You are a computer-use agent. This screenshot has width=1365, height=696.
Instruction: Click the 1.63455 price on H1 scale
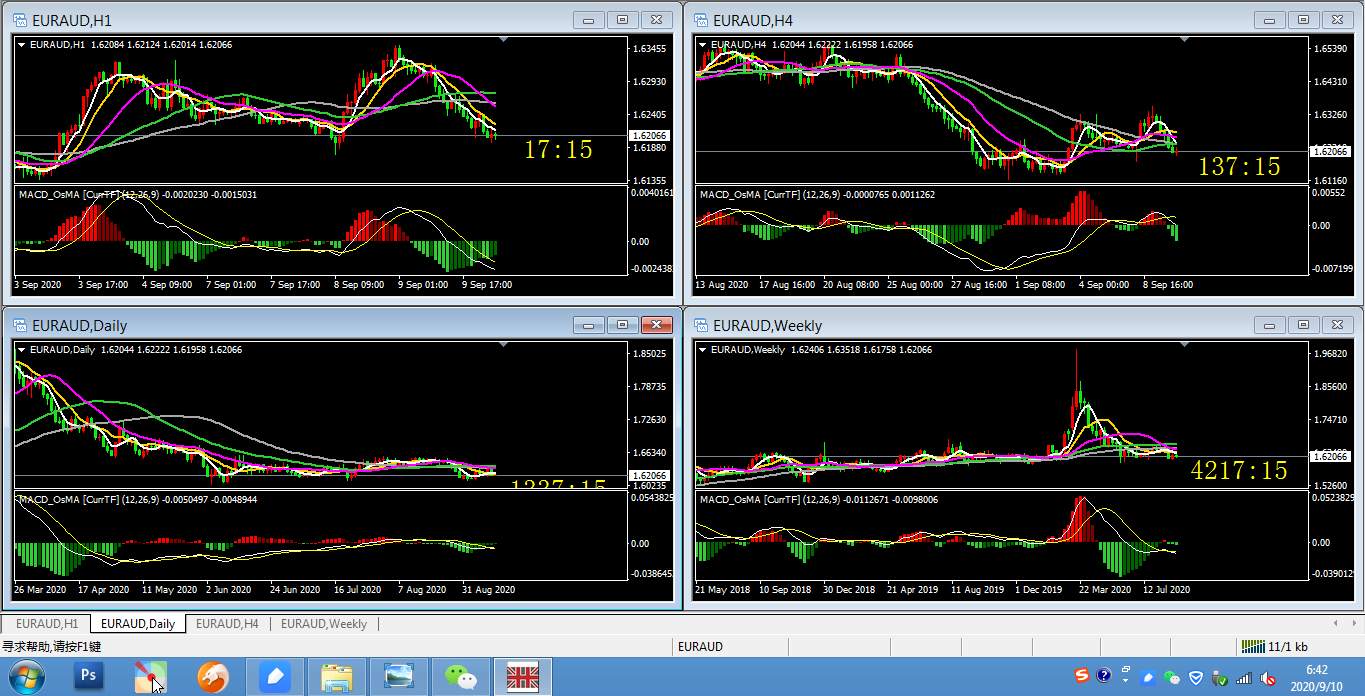coord(650,49)
